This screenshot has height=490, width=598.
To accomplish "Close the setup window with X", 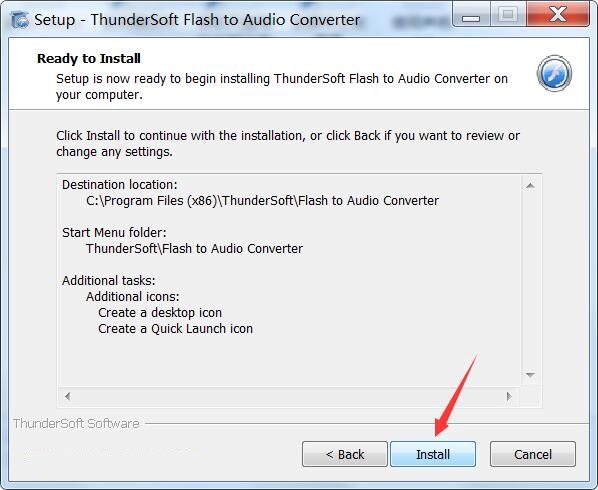I will 558,14.
